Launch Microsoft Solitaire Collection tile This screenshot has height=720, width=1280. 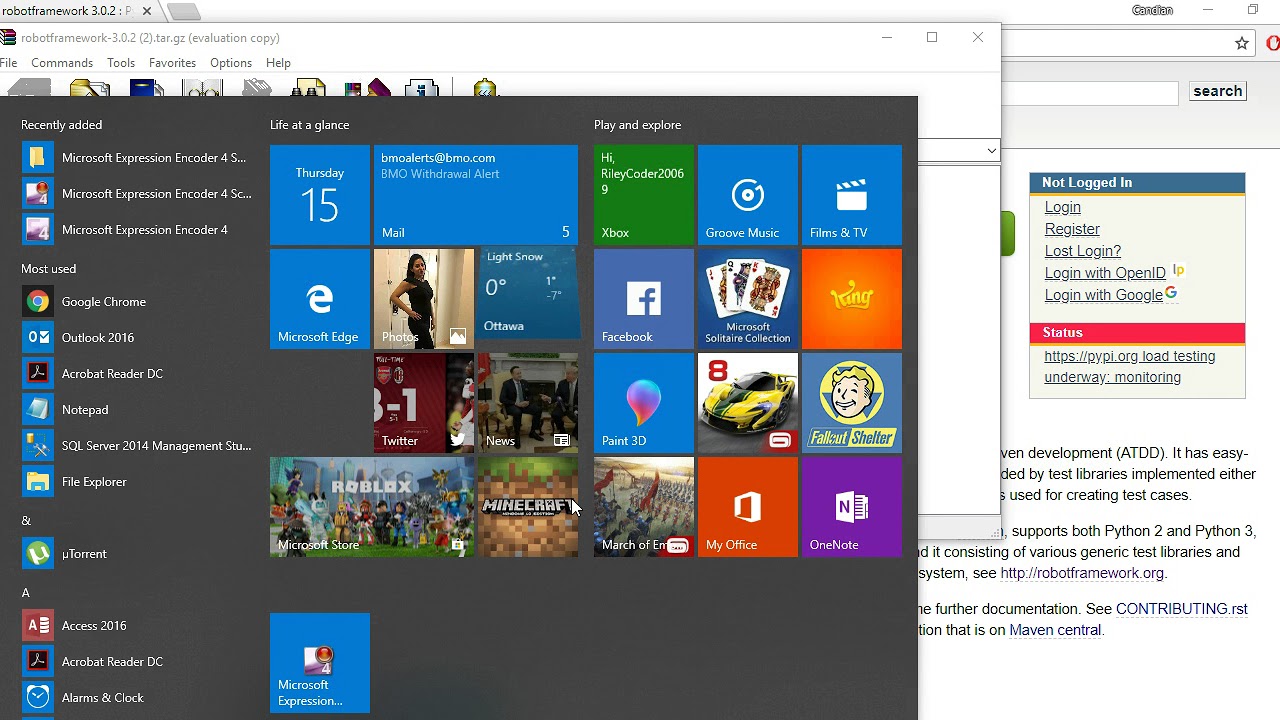click(x=748, y=299)
